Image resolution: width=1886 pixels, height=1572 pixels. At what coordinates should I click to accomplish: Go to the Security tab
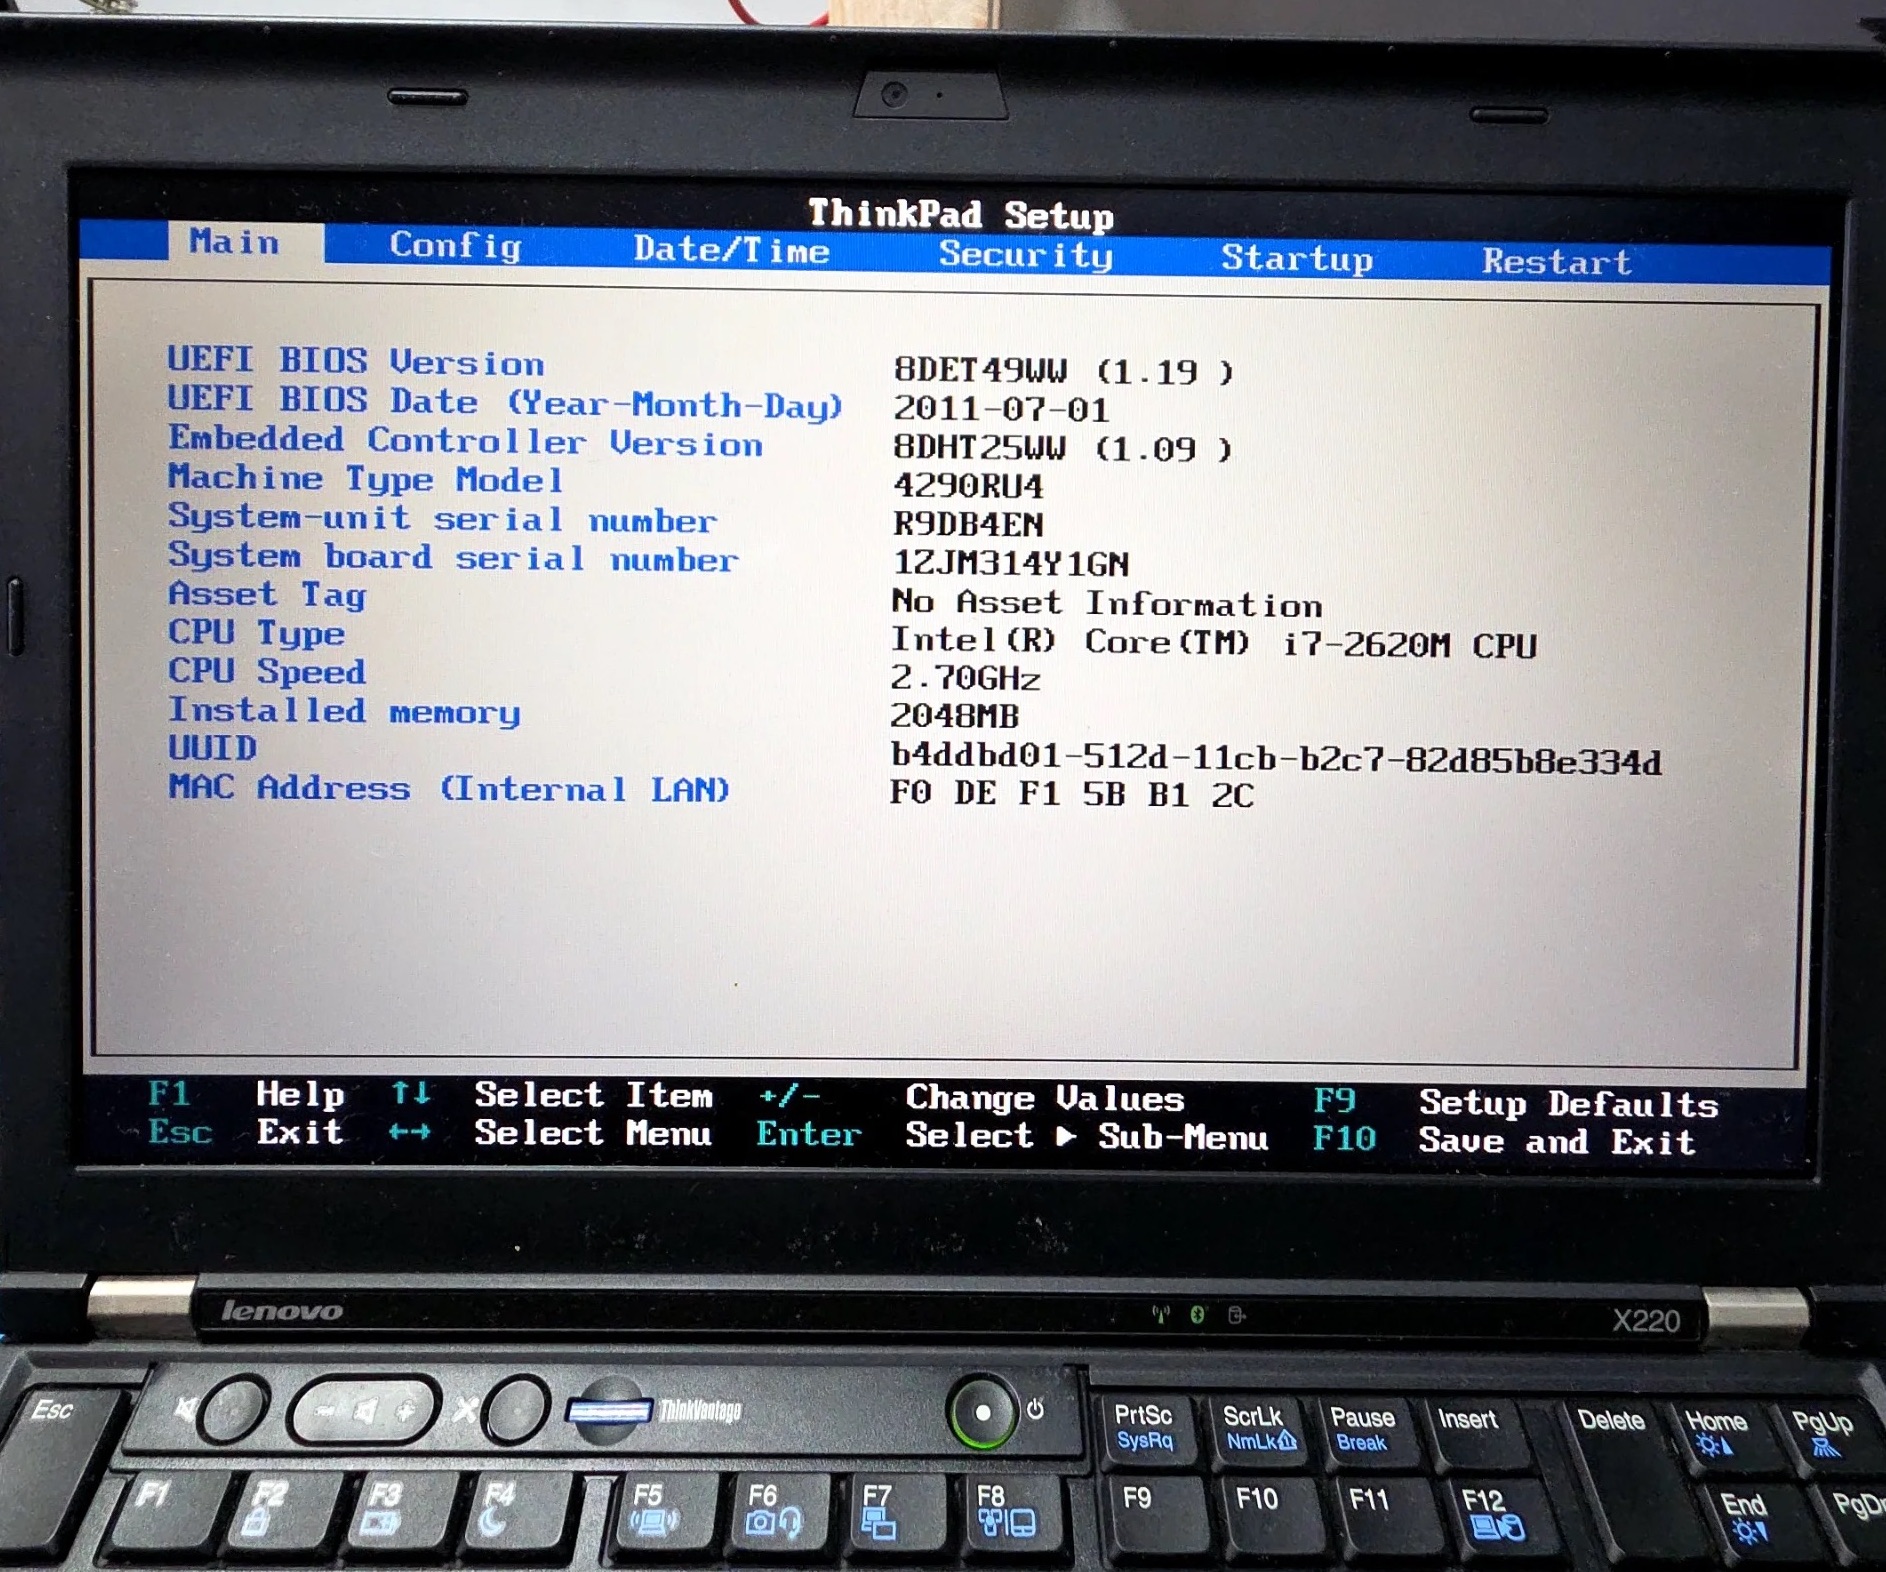[x=1025, y=255]
